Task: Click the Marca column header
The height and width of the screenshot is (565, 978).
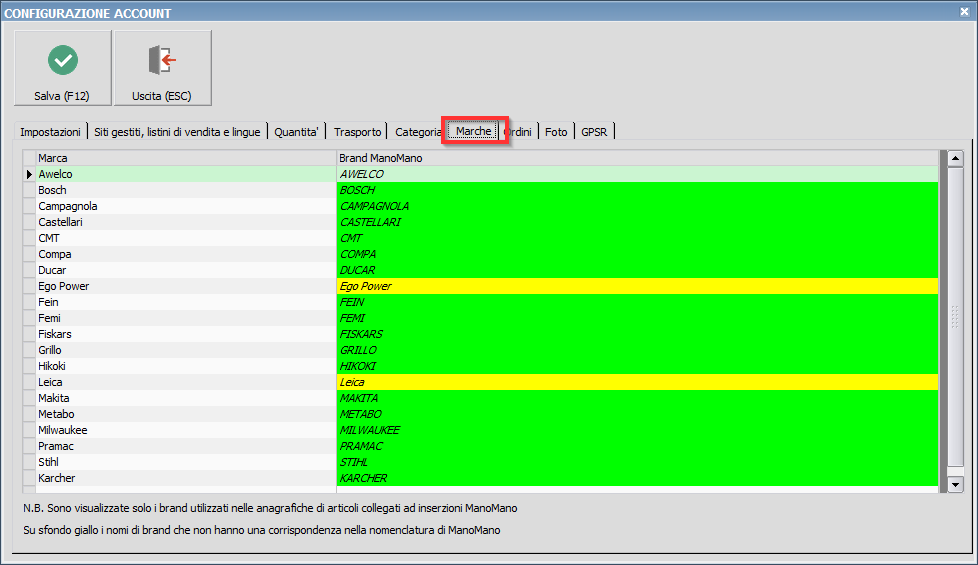Action: (186, 158)
